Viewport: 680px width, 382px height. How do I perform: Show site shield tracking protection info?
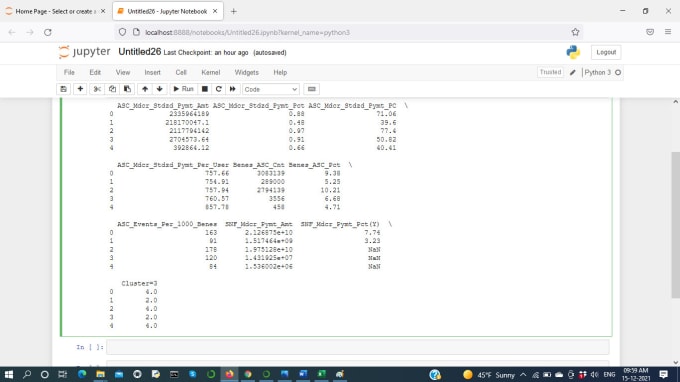[x=122, y=32]
